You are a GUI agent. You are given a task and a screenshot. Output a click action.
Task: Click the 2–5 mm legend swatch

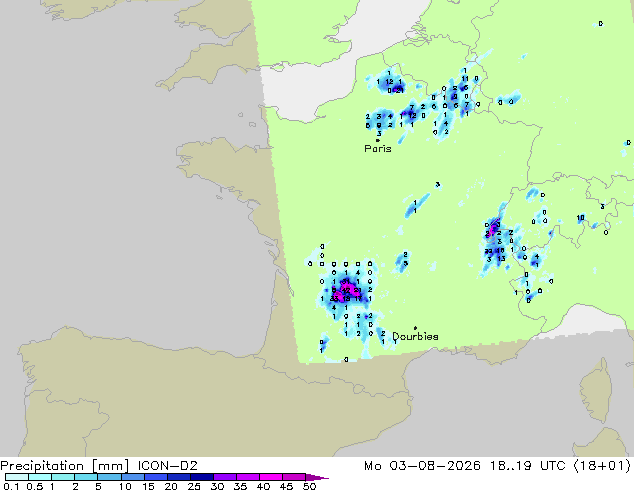point(86,477)
